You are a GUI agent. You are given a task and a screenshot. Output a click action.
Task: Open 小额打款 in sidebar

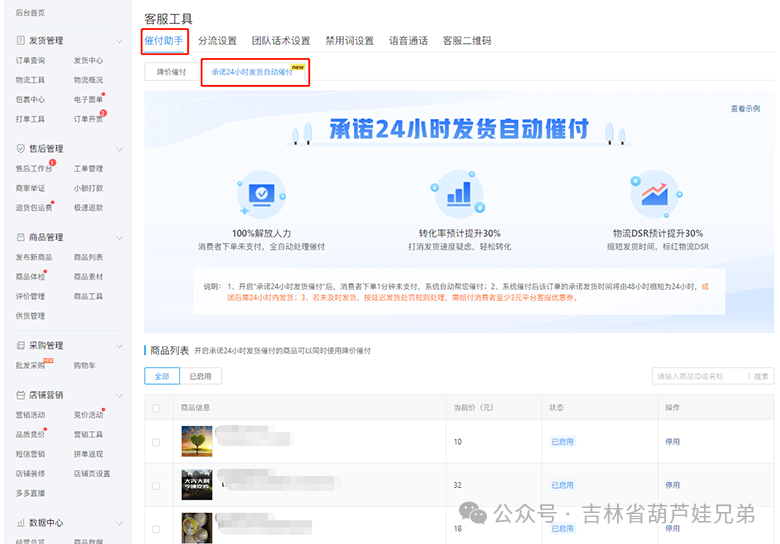point(88,188)
